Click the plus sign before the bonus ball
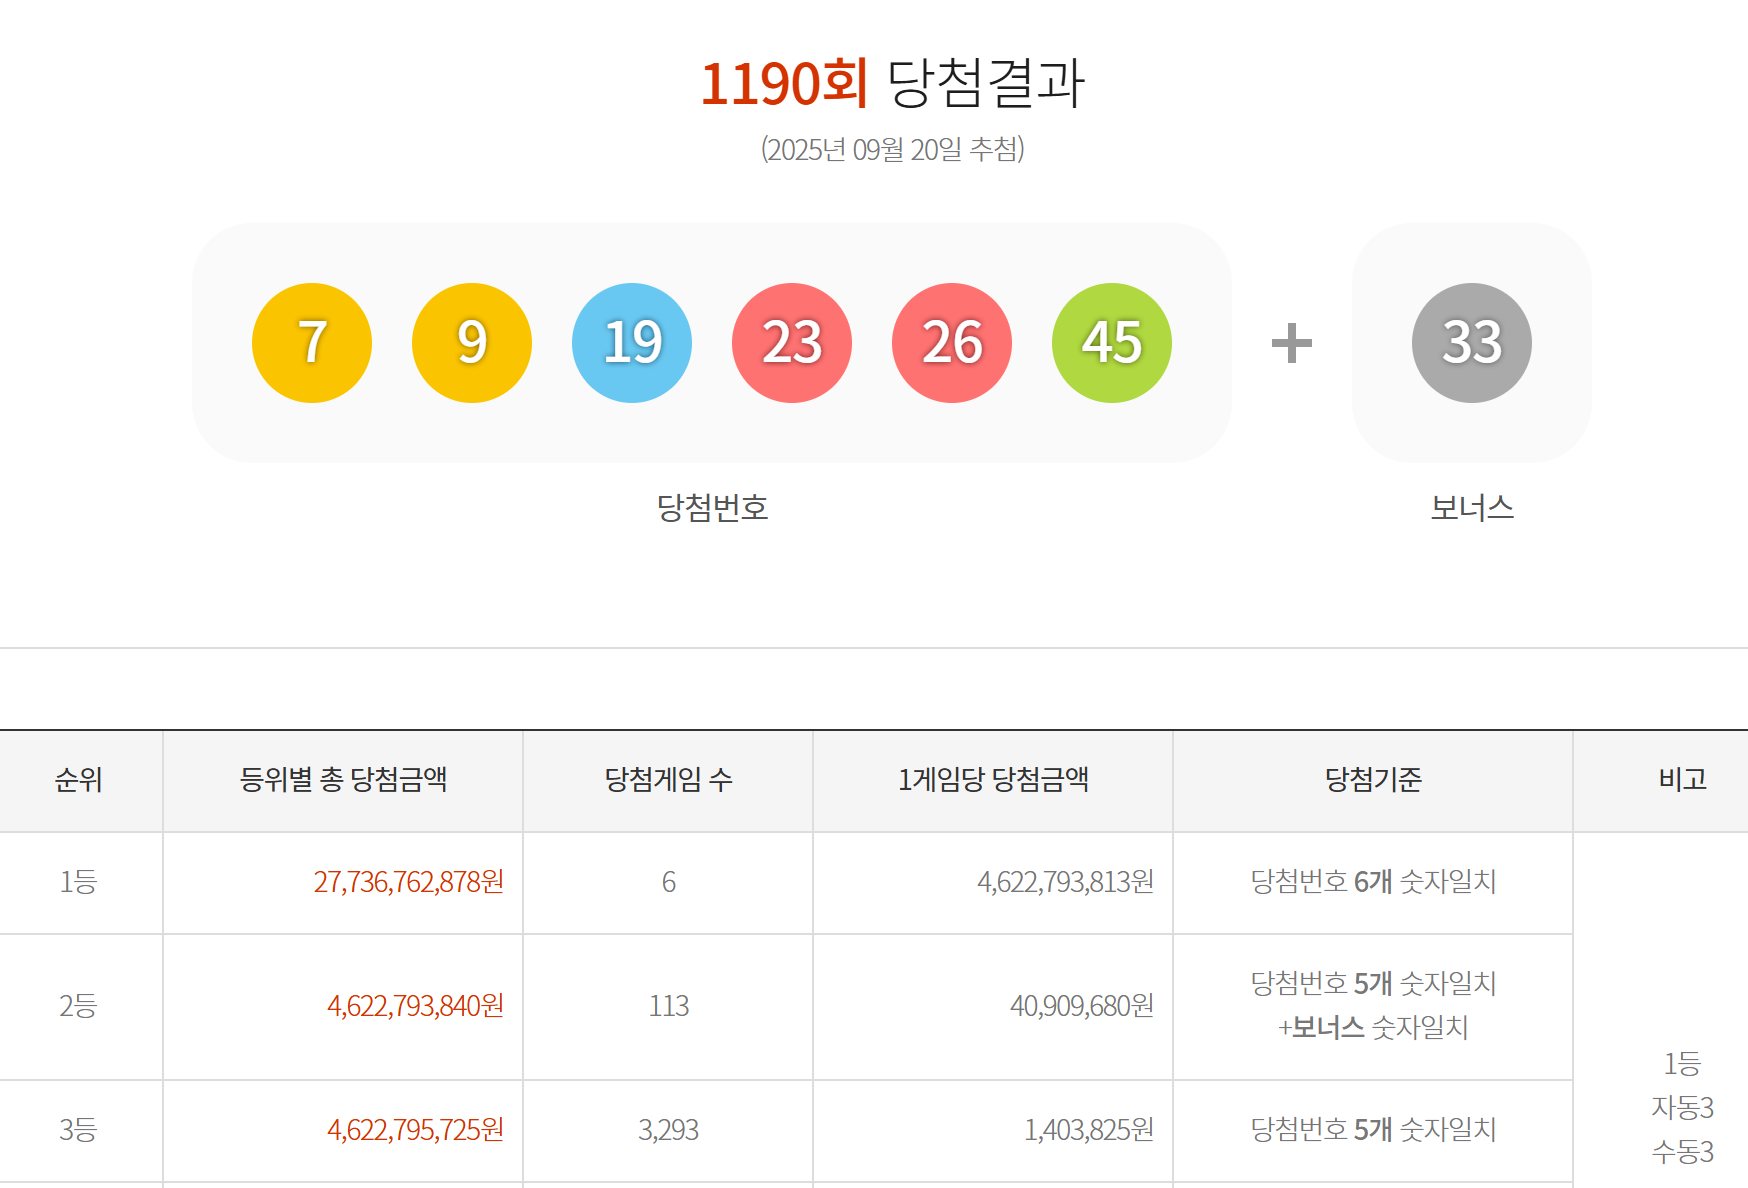Viewport: 1748px width, 1188px height. pyautogui.click(x=1291, y=343)
